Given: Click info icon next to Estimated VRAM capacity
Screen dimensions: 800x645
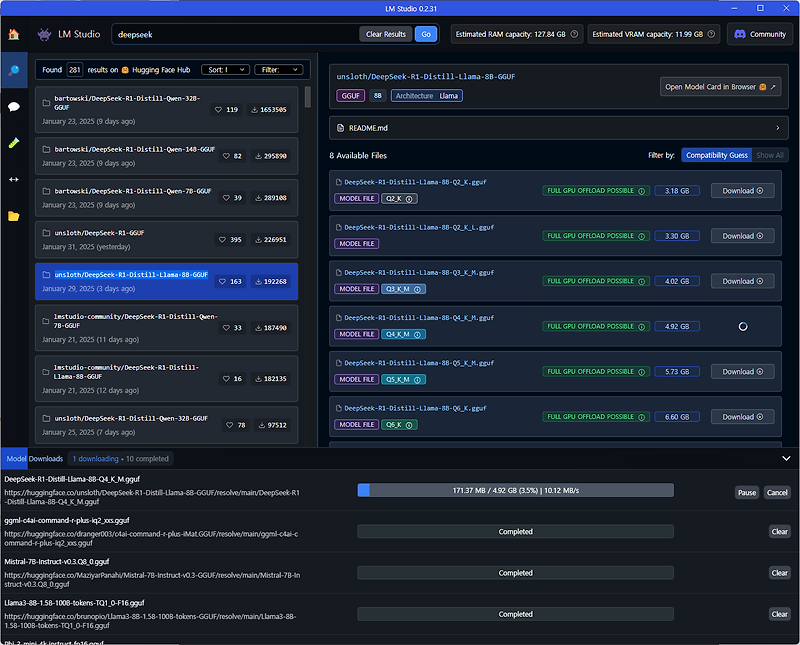Looking at the screenshot, I should click(711, 34).
